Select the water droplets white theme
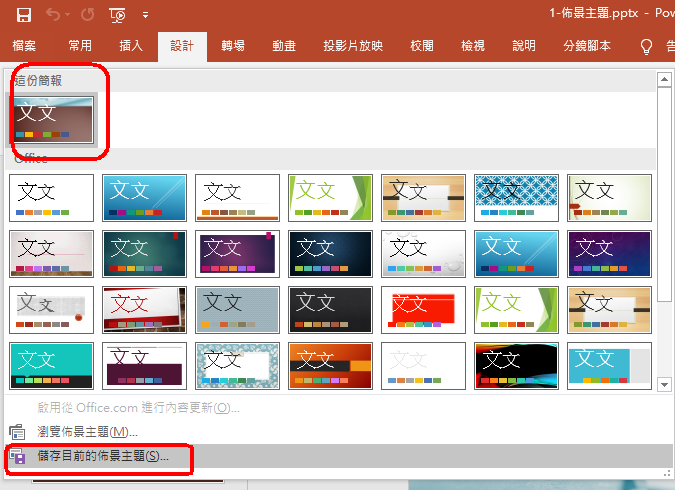675x490 pixels. tap(423, 254)
